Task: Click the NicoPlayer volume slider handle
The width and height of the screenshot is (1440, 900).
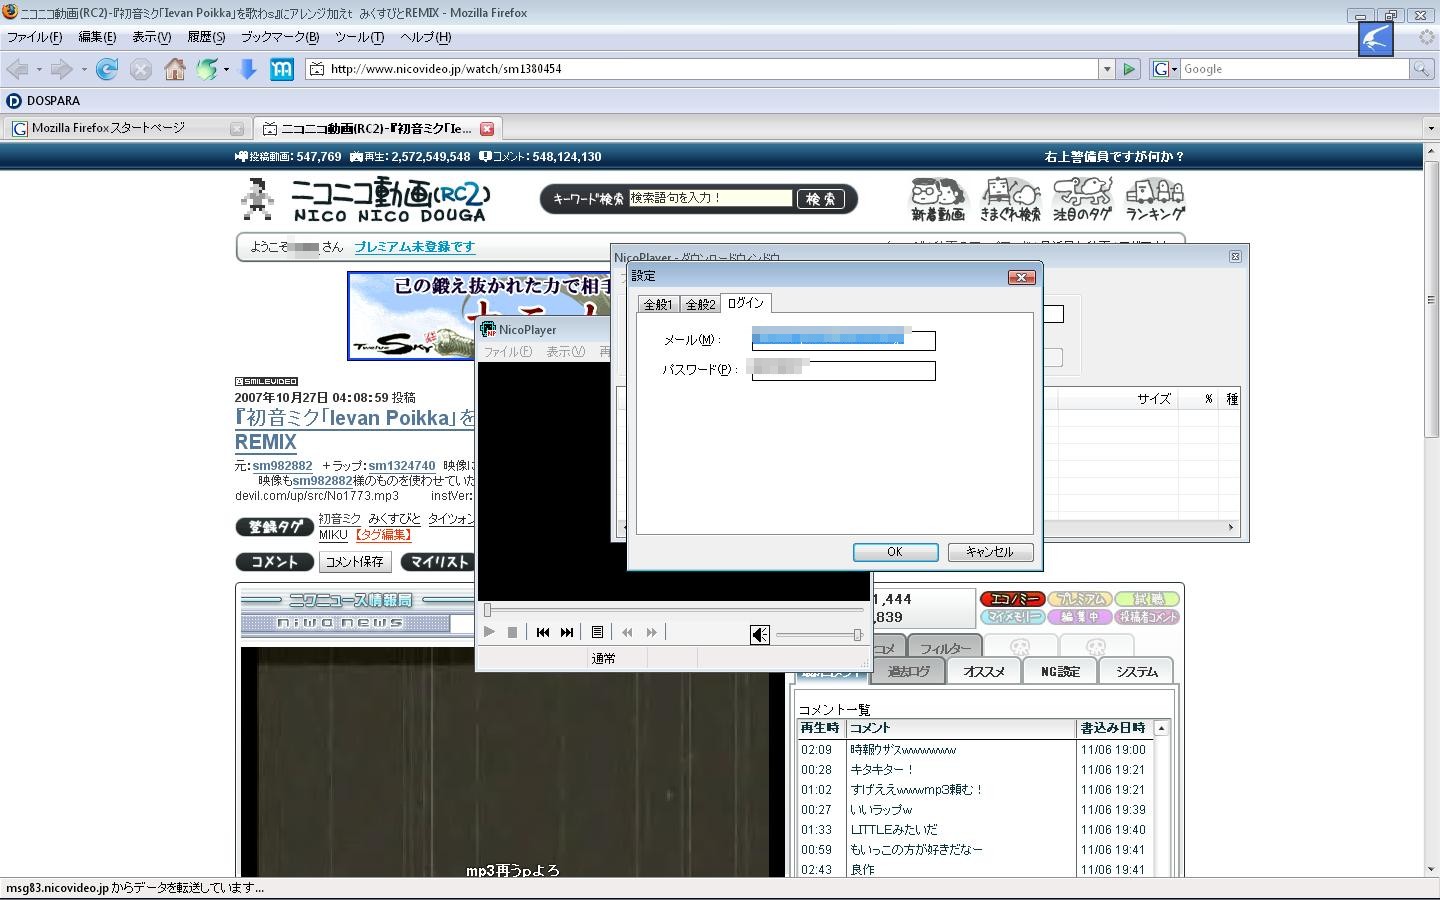Action: pyautogui.click(x=857, y=635)
